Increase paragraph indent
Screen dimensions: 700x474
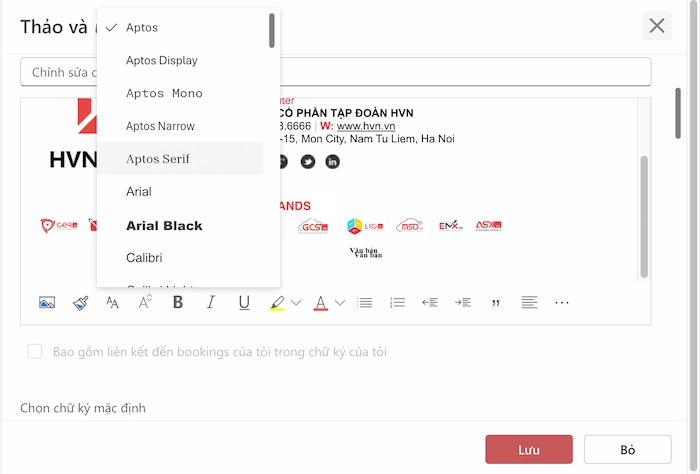463,303
